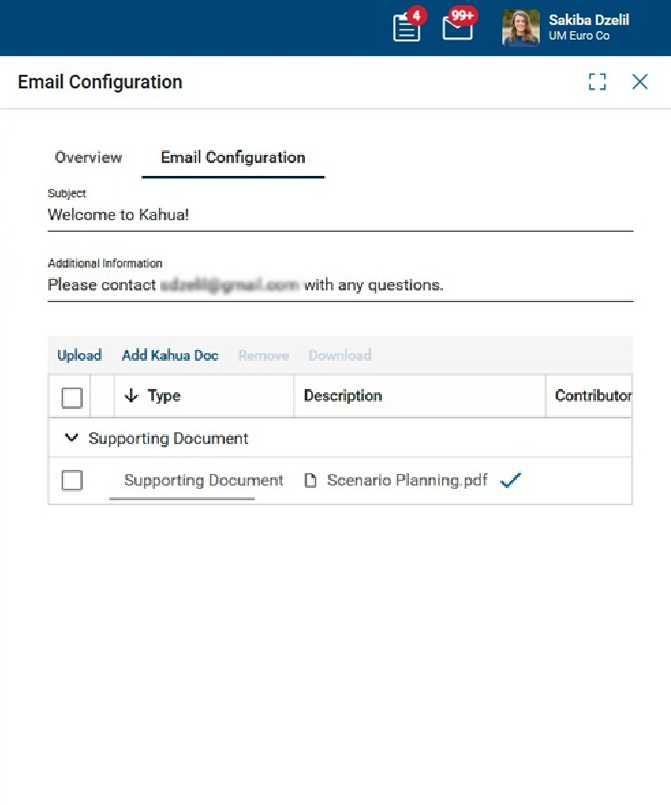The image size is (671, 805).
Task: Click the Subject input field
Action: (x=340, y=215)
